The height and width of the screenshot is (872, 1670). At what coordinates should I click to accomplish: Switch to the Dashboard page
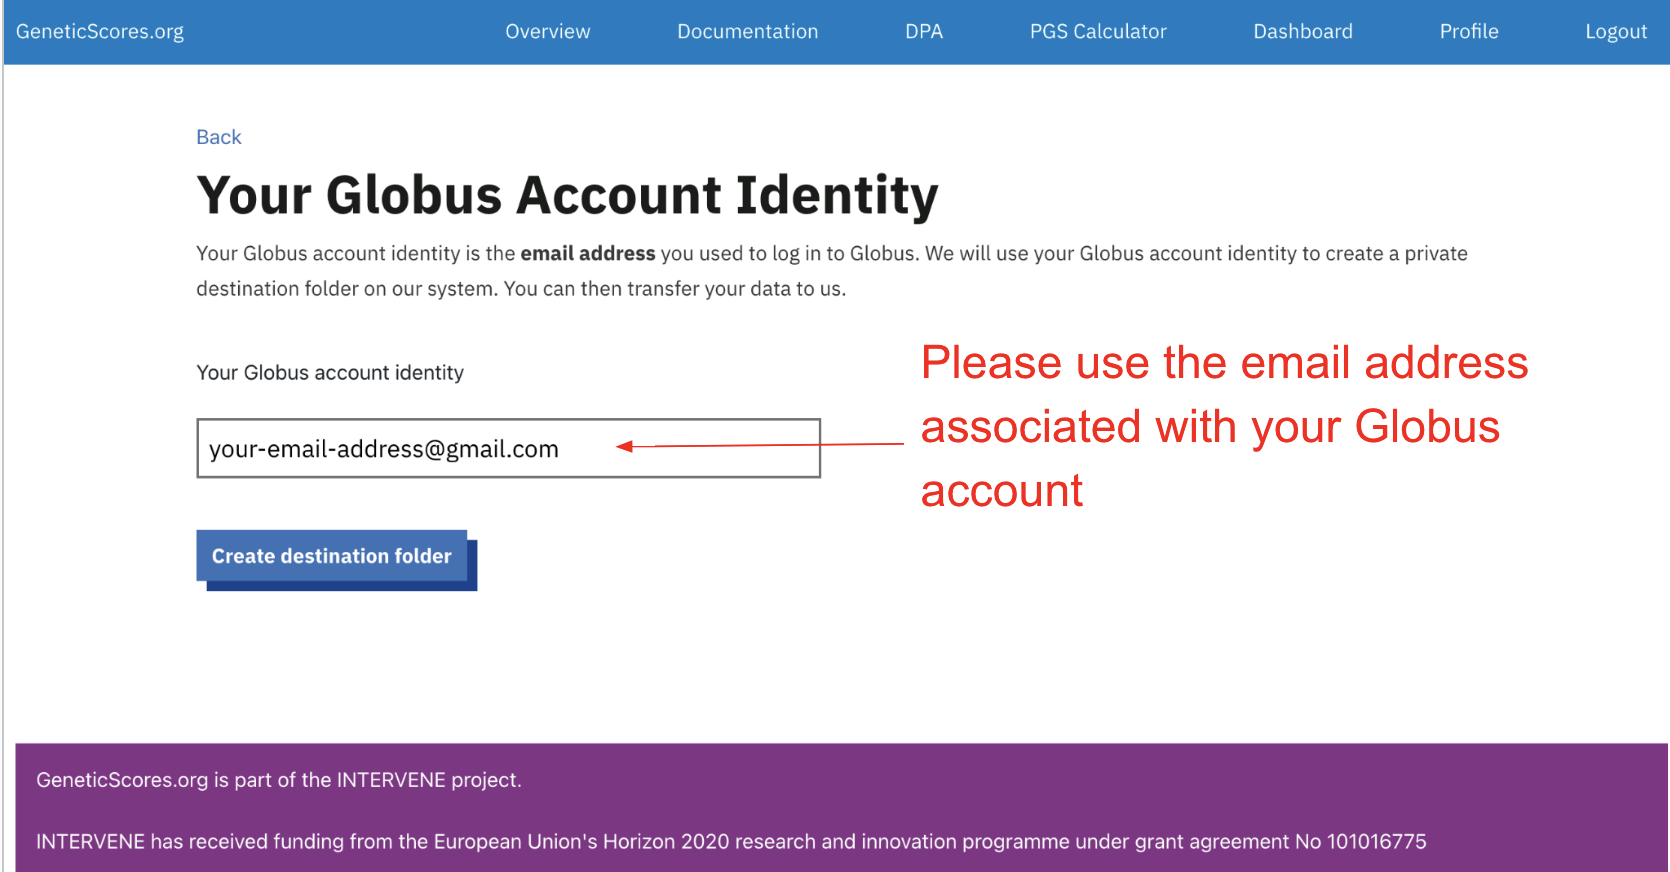click(1302, 31)
